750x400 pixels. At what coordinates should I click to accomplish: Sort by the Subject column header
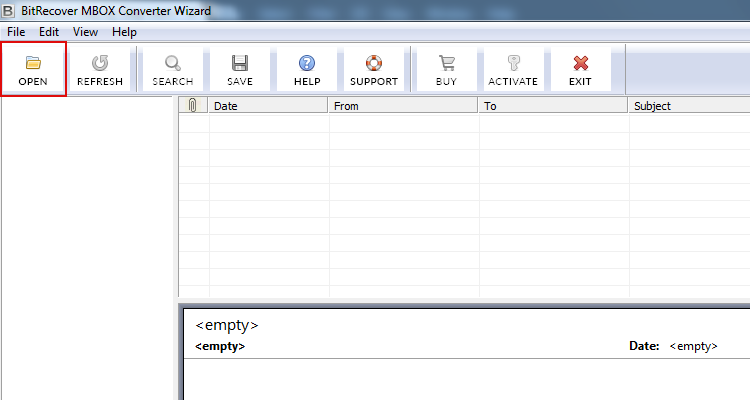click(689, 106)
